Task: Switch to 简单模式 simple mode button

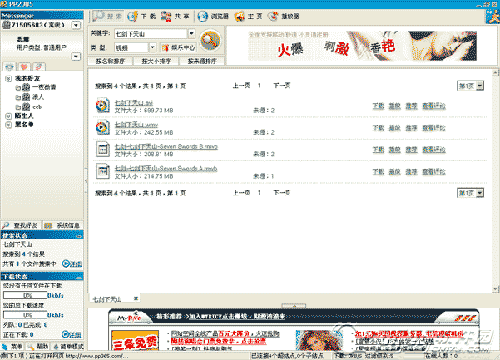Action: click(68, 346)
